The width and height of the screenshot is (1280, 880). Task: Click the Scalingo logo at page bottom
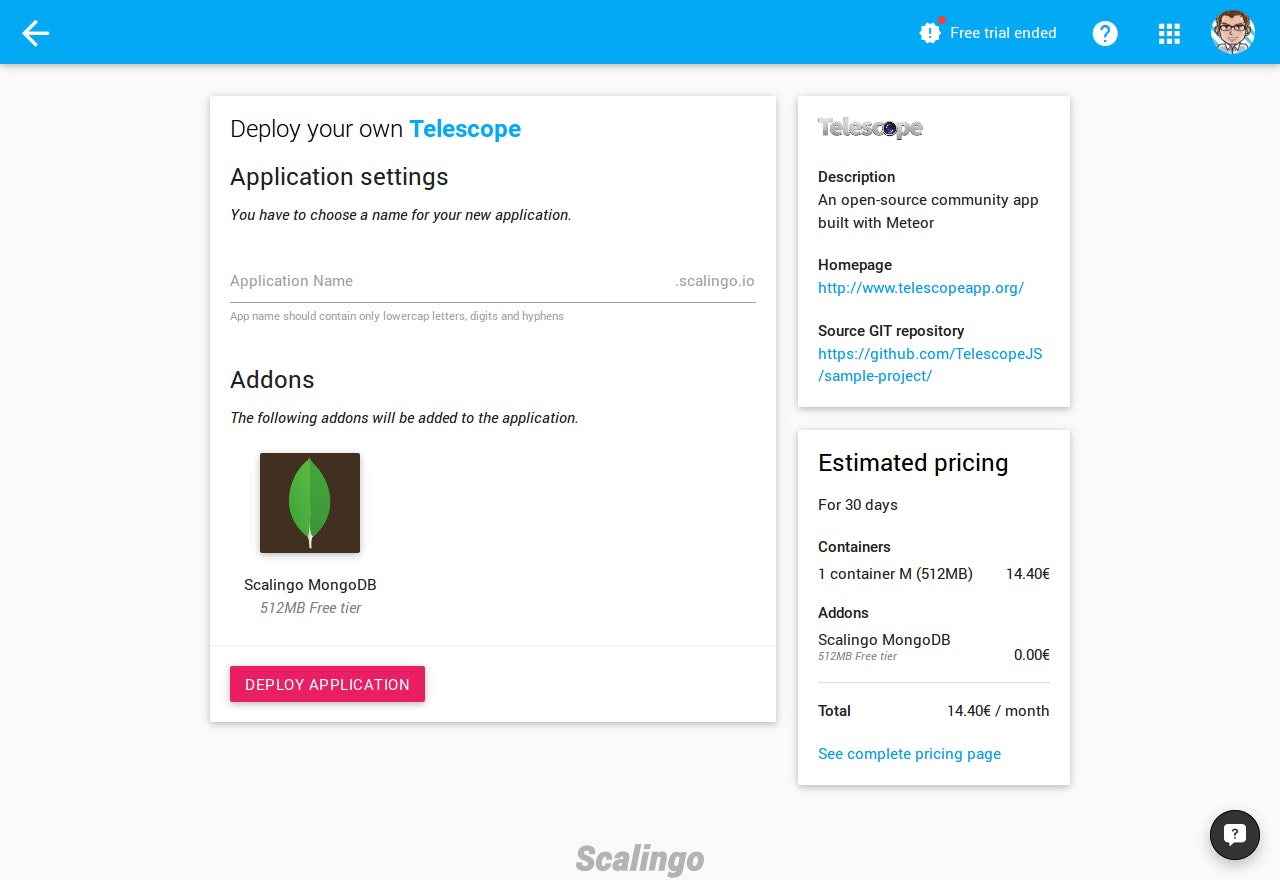pyautogui.click(x=639, y=857)
